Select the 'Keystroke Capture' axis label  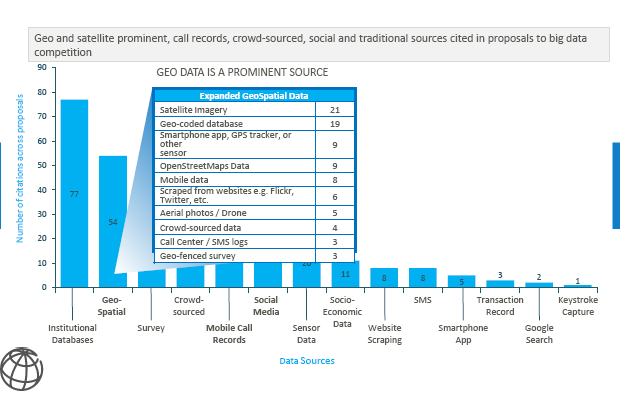click(x=578, y=306)
